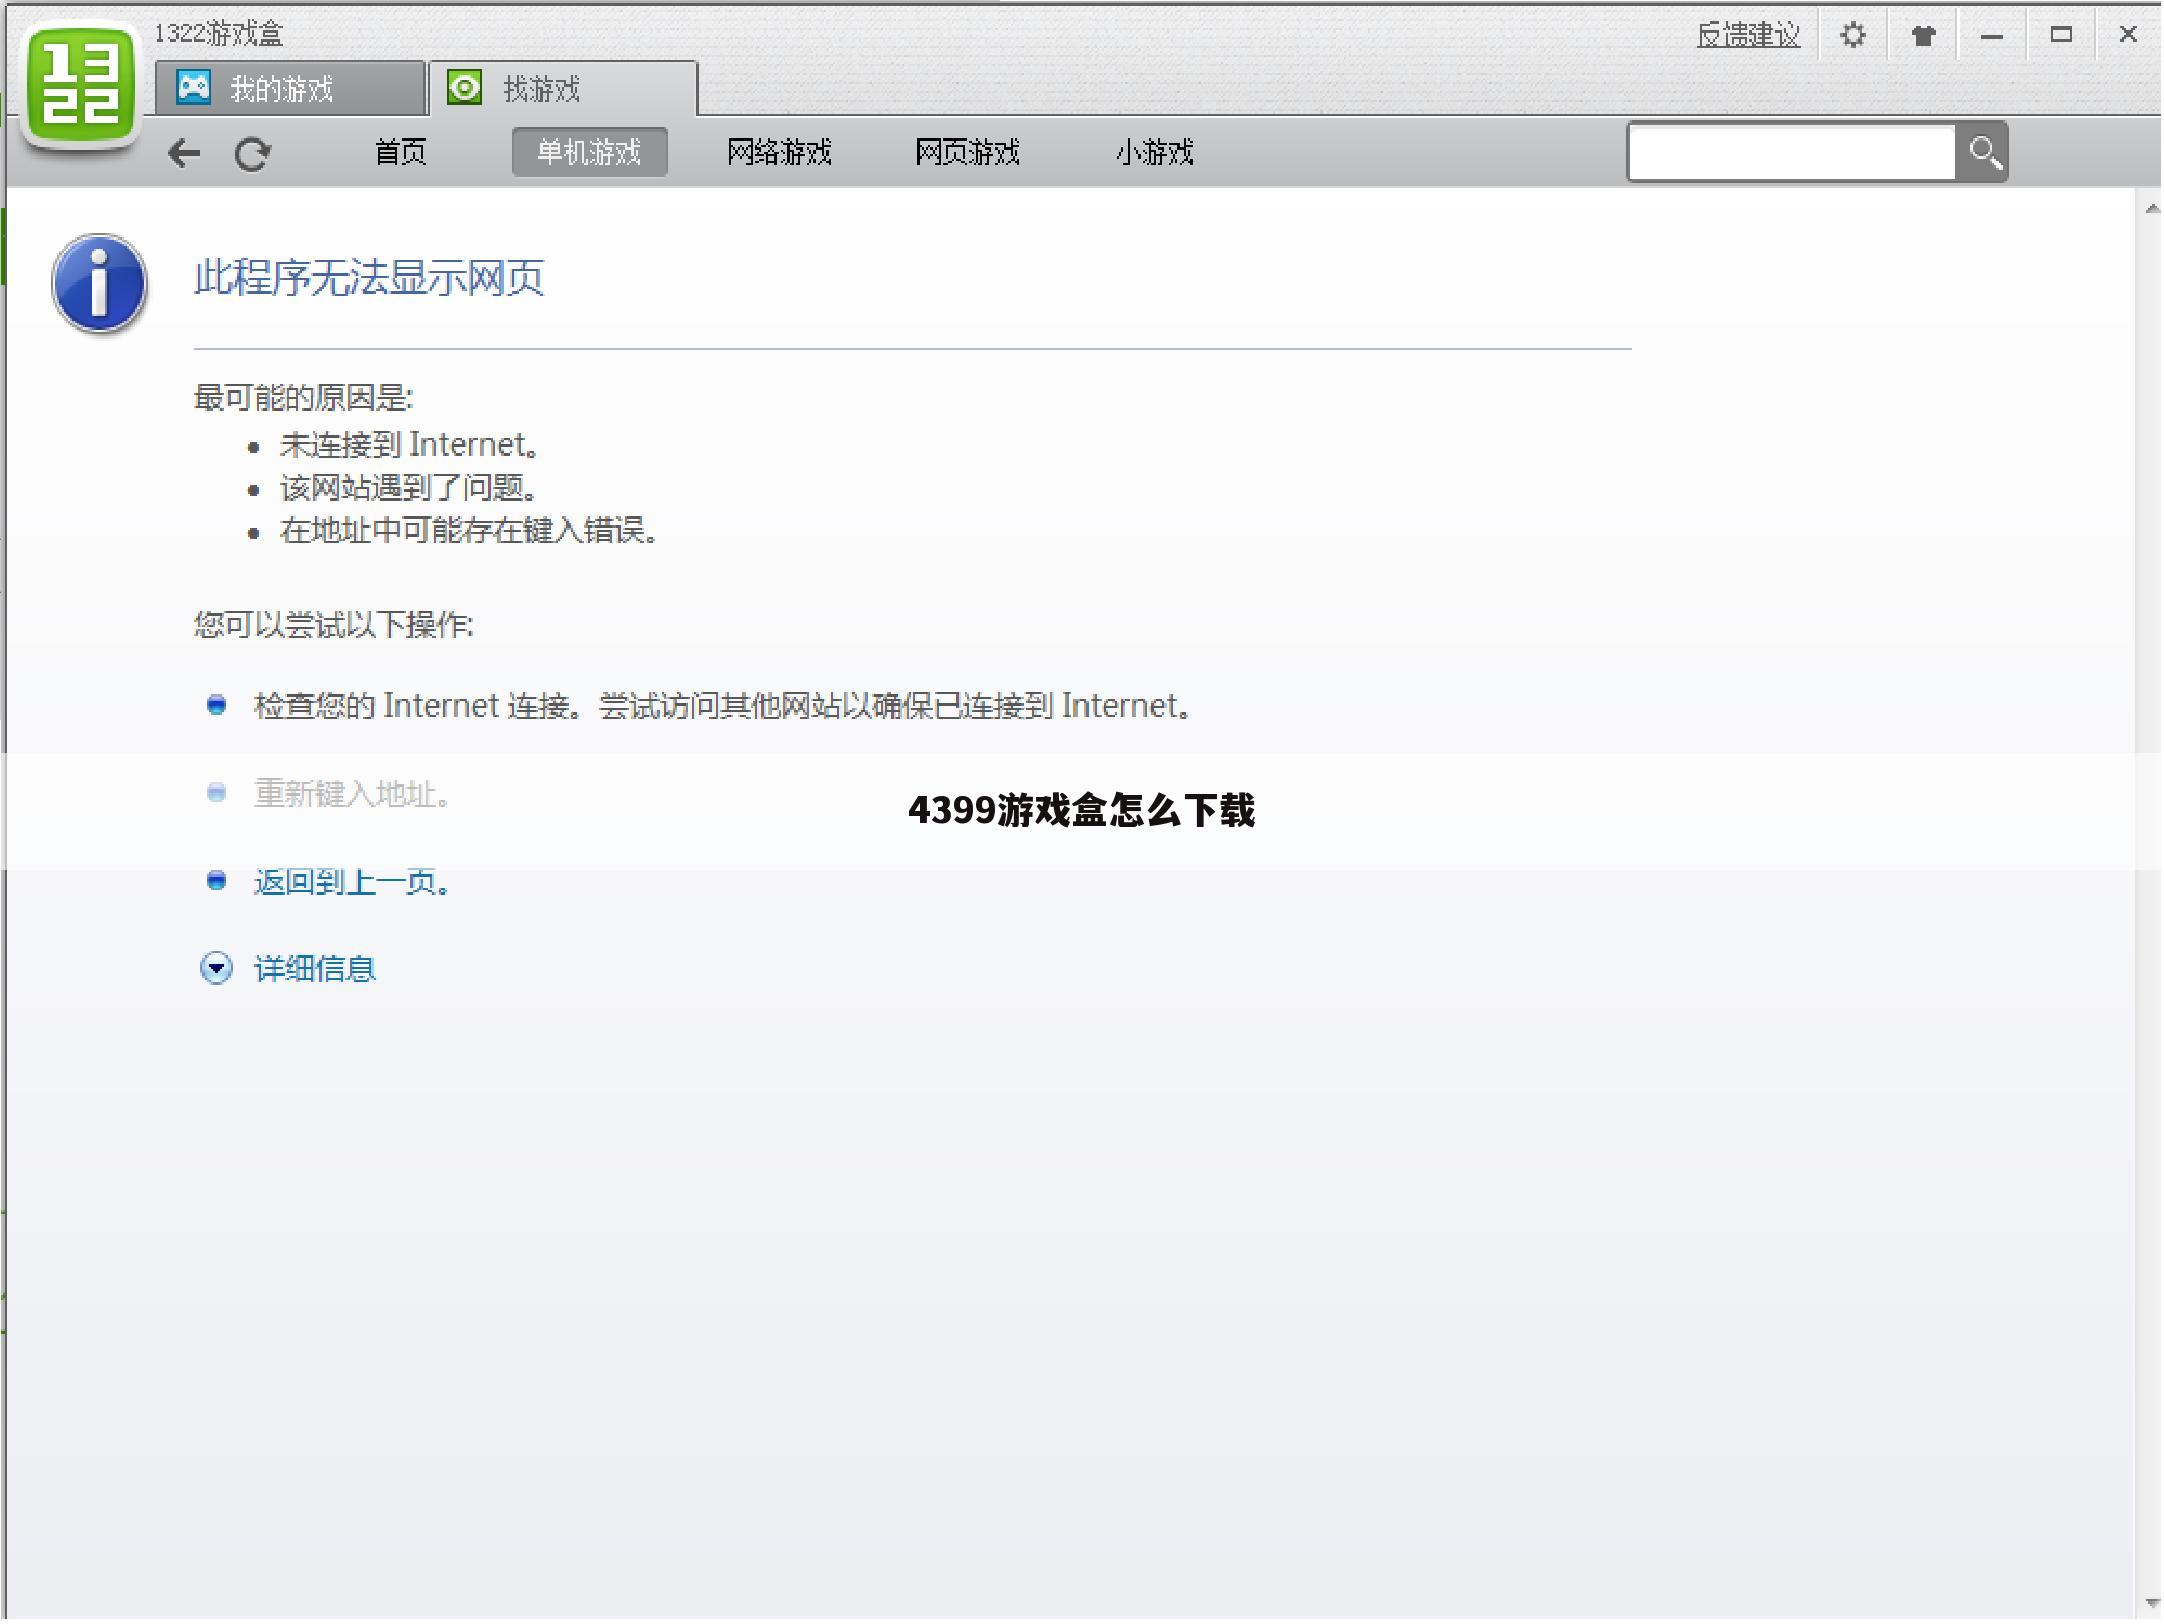This screenshot has width=2164, height=1624.
Task: Click the heading 此程序无法显示网页
Action: (369, 278)
